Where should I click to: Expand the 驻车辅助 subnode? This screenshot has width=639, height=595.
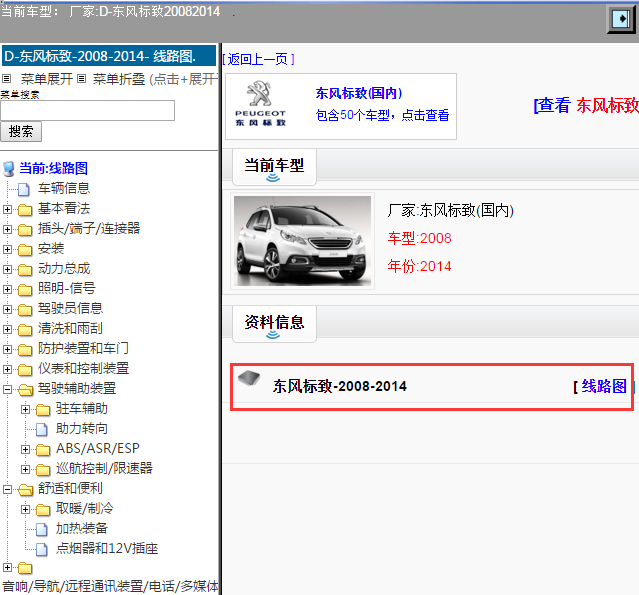25,409
